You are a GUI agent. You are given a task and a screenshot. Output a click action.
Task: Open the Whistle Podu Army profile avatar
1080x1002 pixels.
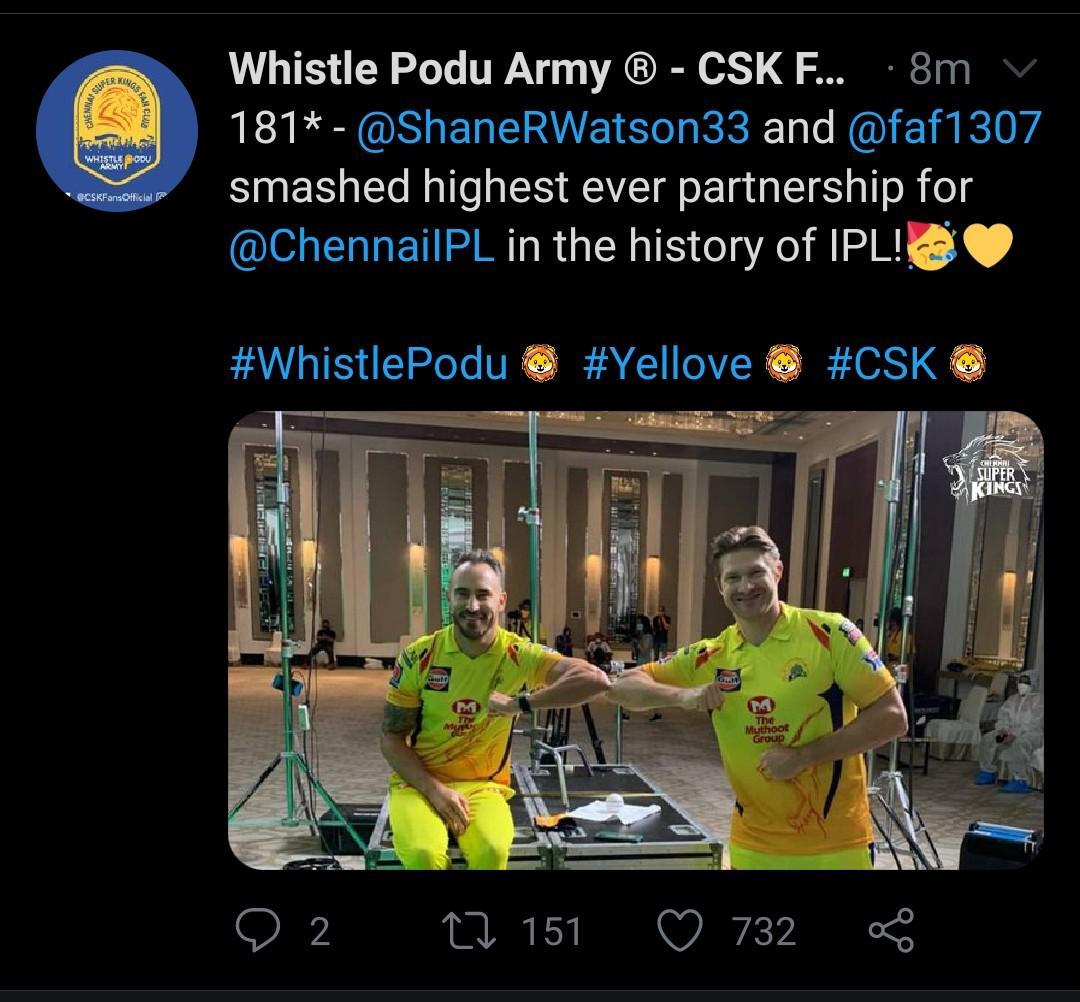[116, 131]
